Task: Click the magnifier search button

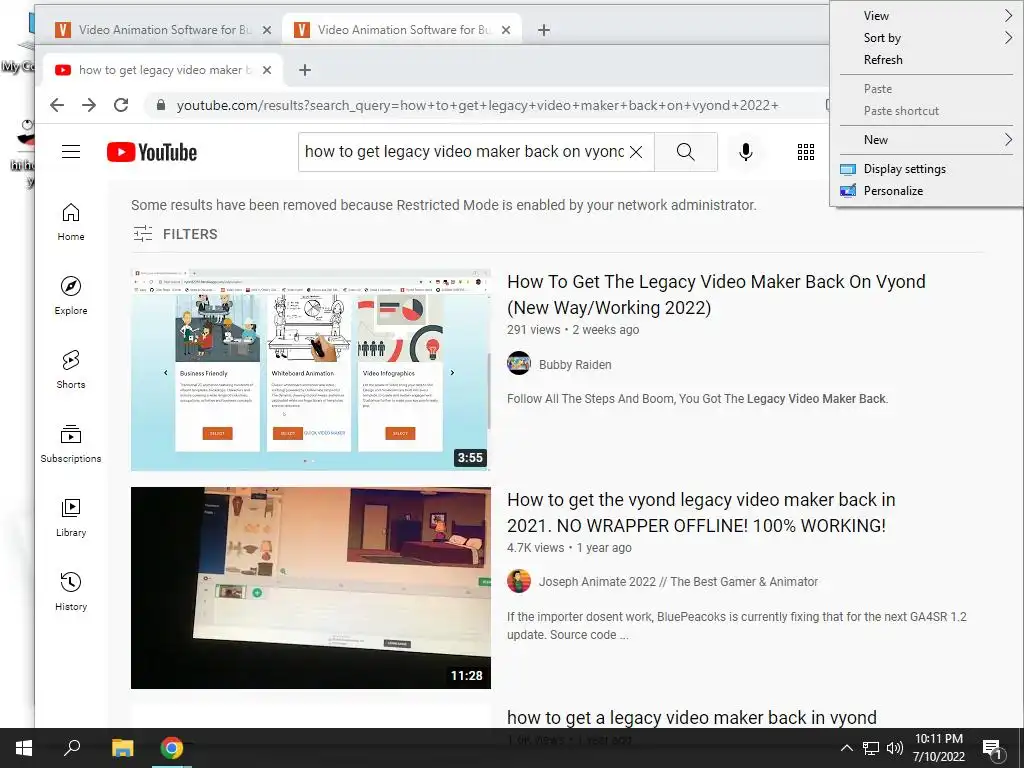Action: tap(686, 152)
